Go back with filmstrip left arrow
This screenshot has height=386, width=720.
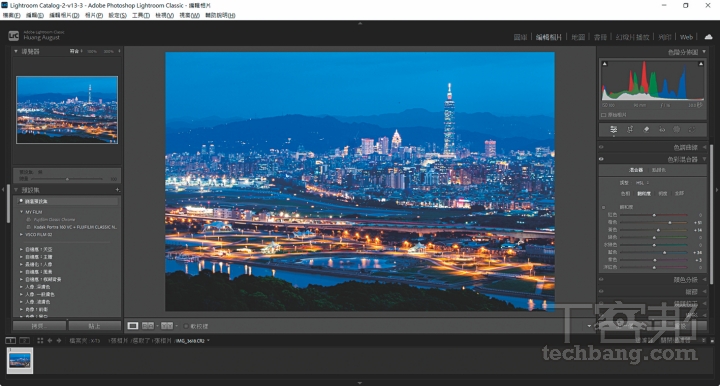[50, 341]
